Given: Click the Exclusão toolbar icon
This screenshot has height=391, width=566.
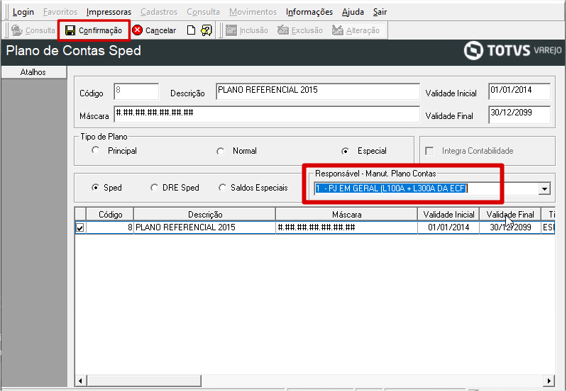Looking at the screenshot, I should coord(283,30).
